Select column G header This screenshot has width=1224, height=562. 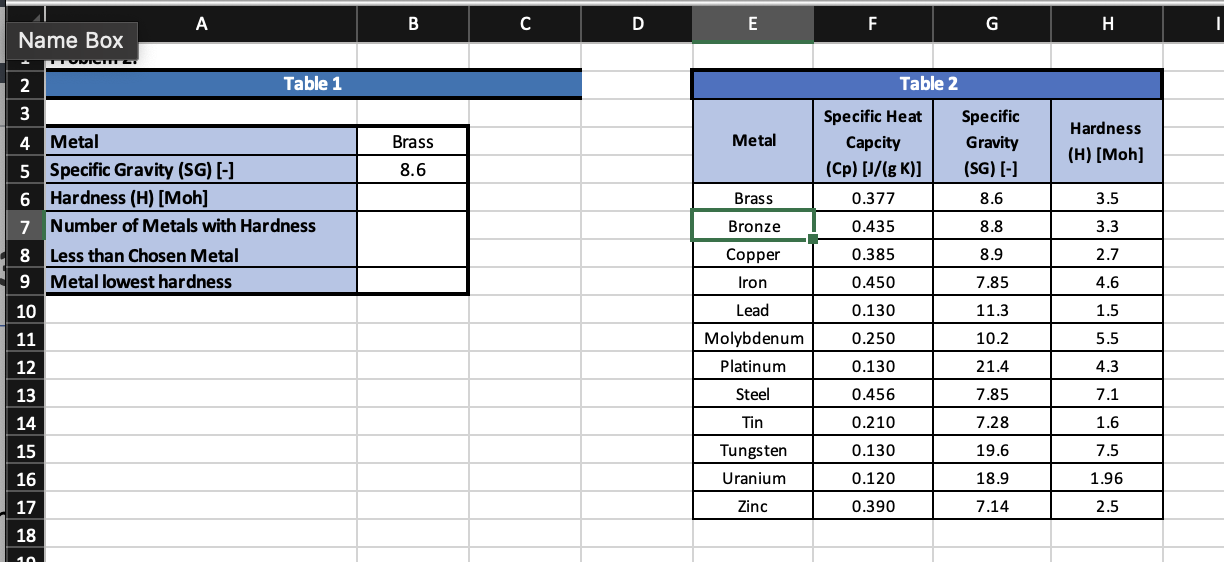coord(991,22)
